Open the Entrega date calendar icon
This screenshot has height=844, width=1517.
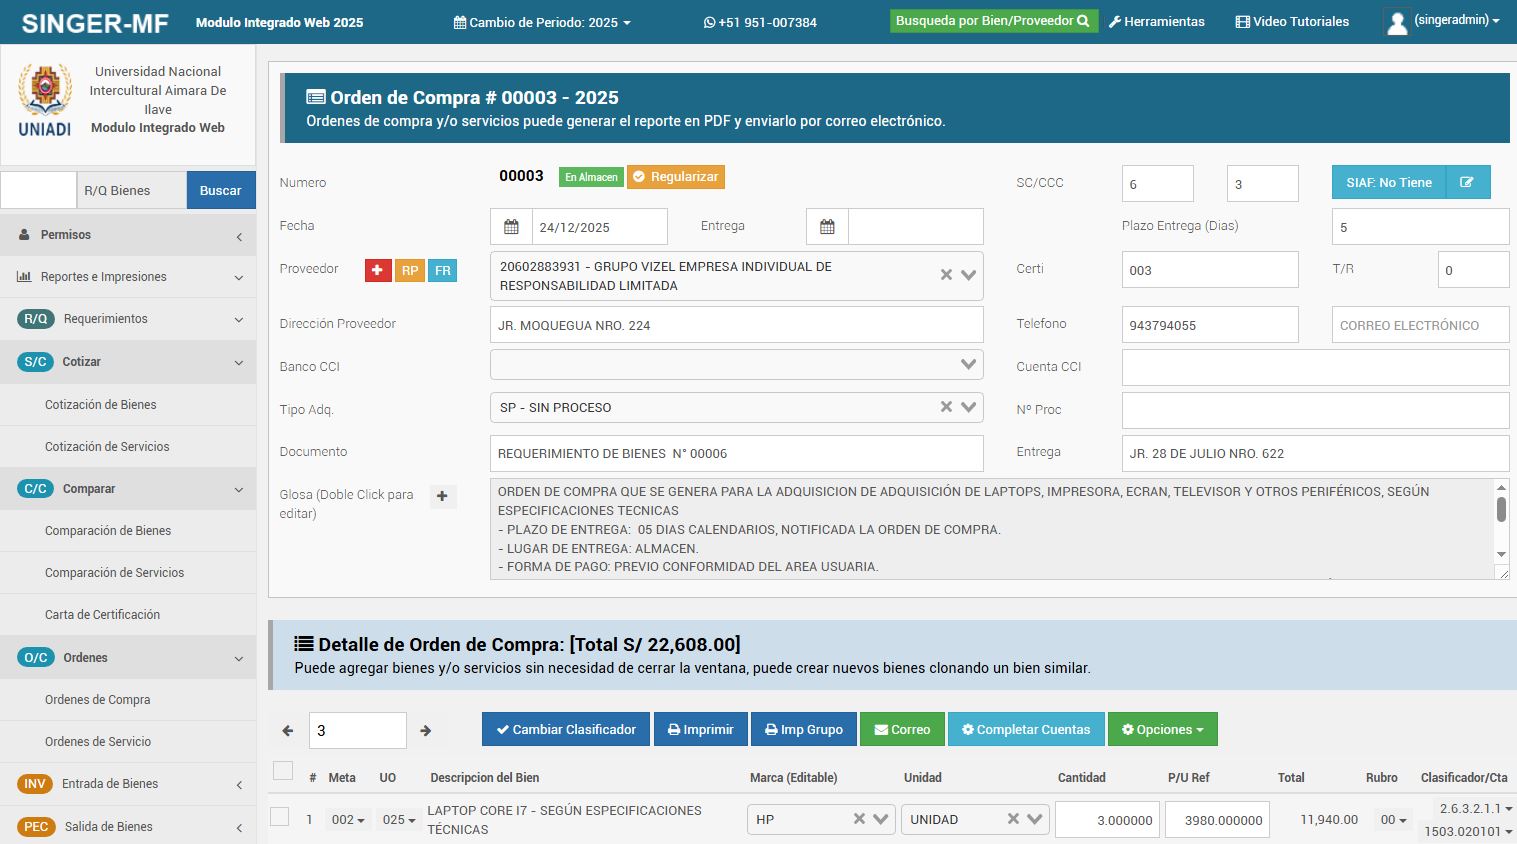coord(827,226)
